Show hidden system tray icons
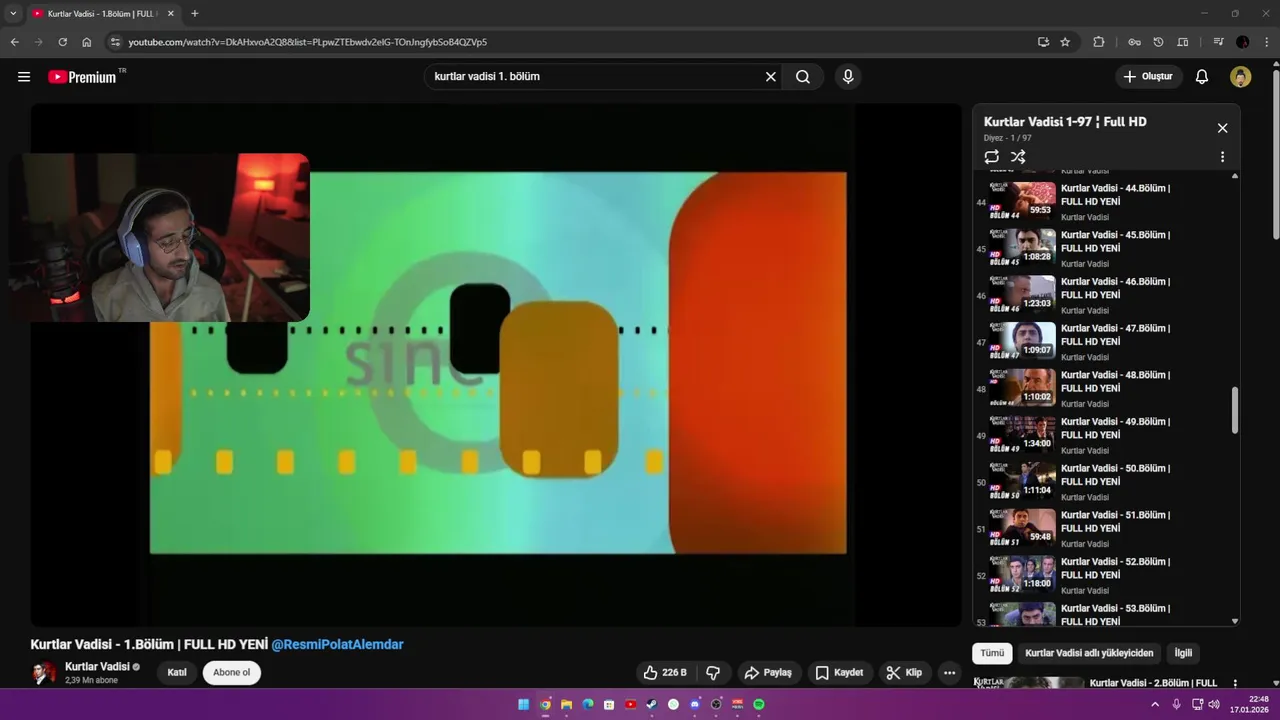This screenshot has width=1280, height=720. (1155, 704)
